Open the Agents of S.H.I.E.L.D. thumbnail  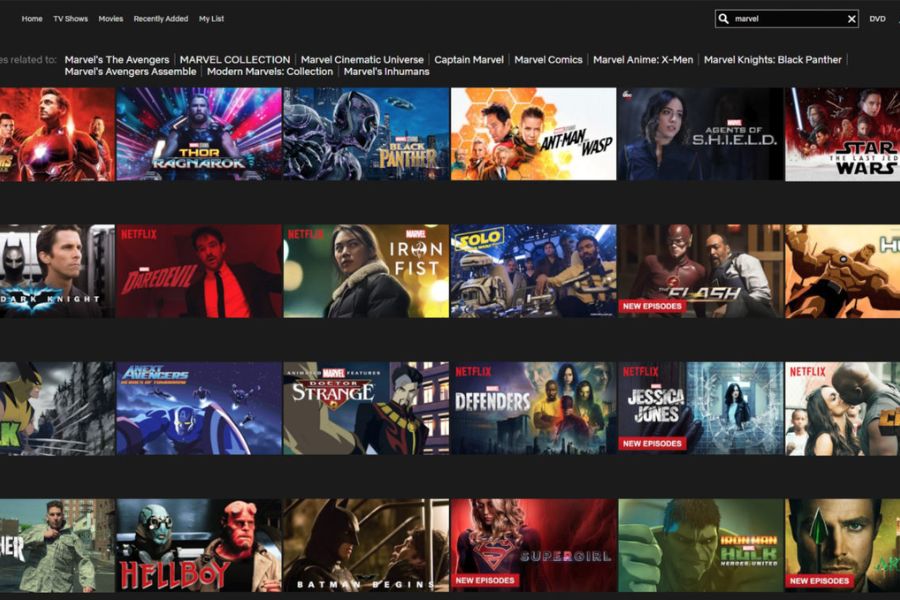[x=701, y=134]
